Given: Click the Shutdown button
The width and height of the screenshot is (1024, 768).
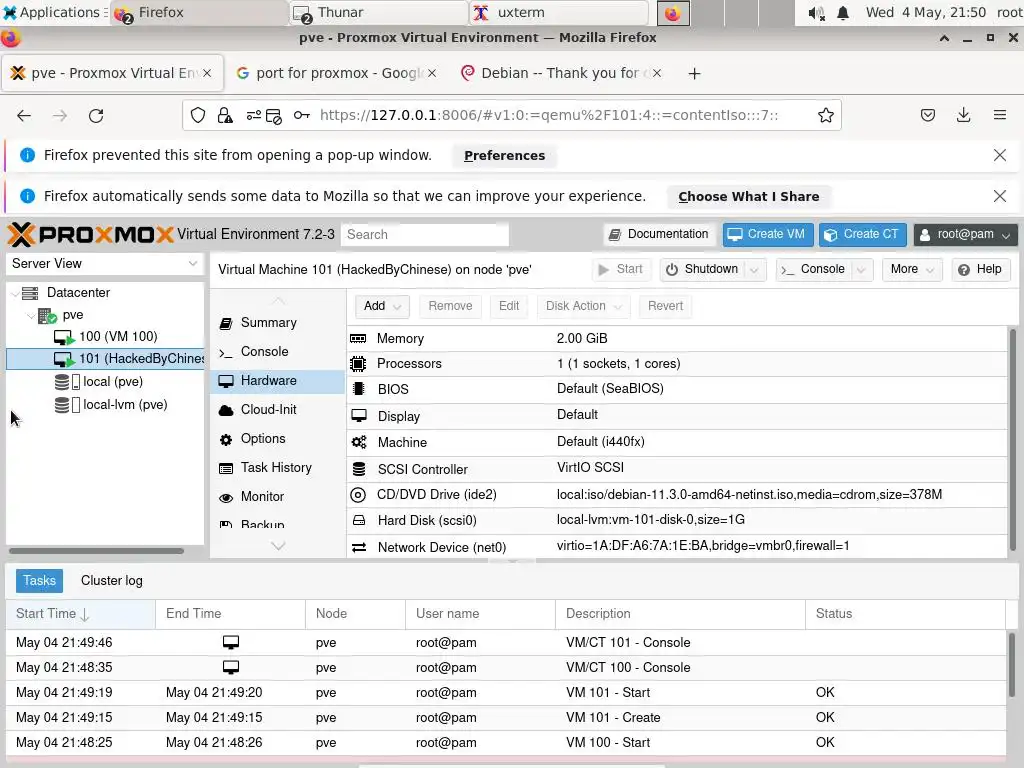Looking at the screenshot, I should (x=703, y=269).
